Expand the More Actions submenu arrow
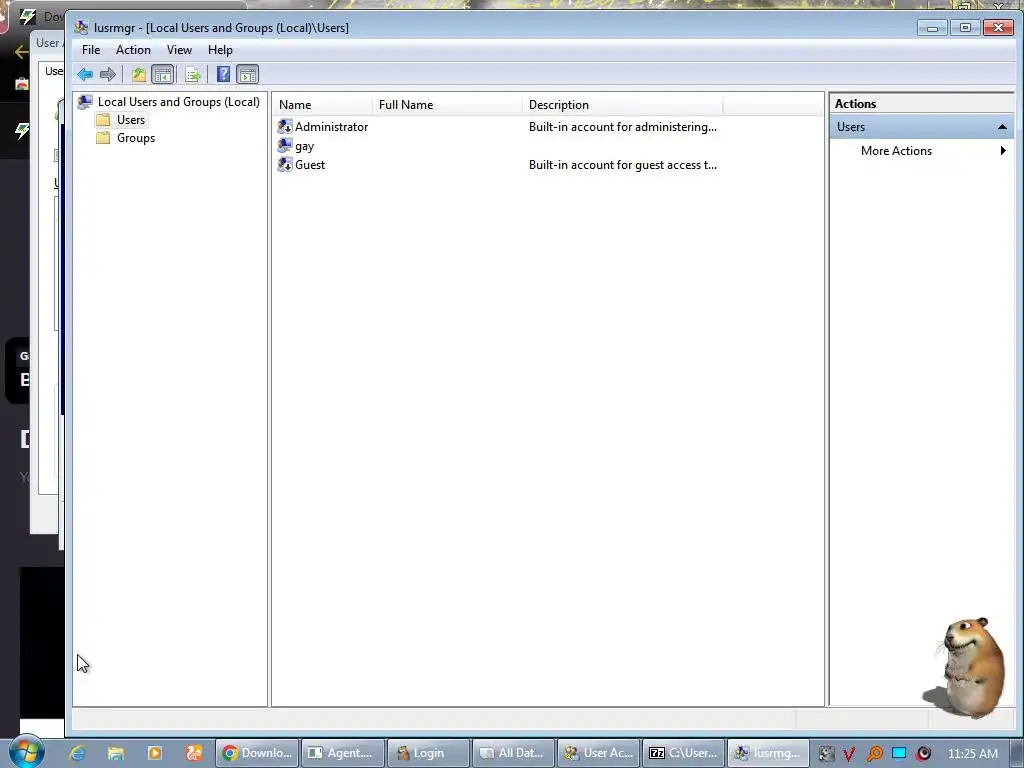 click(x=1003, y=151)
